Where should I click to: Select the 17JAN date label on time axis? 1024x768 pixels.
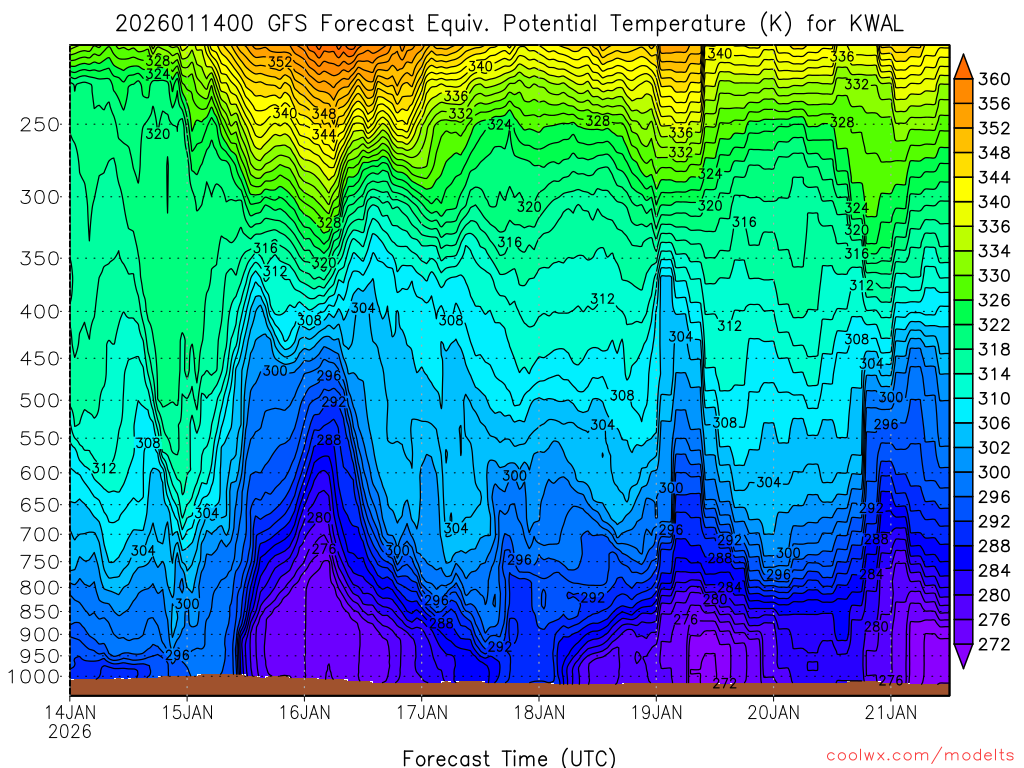point(422,712)
